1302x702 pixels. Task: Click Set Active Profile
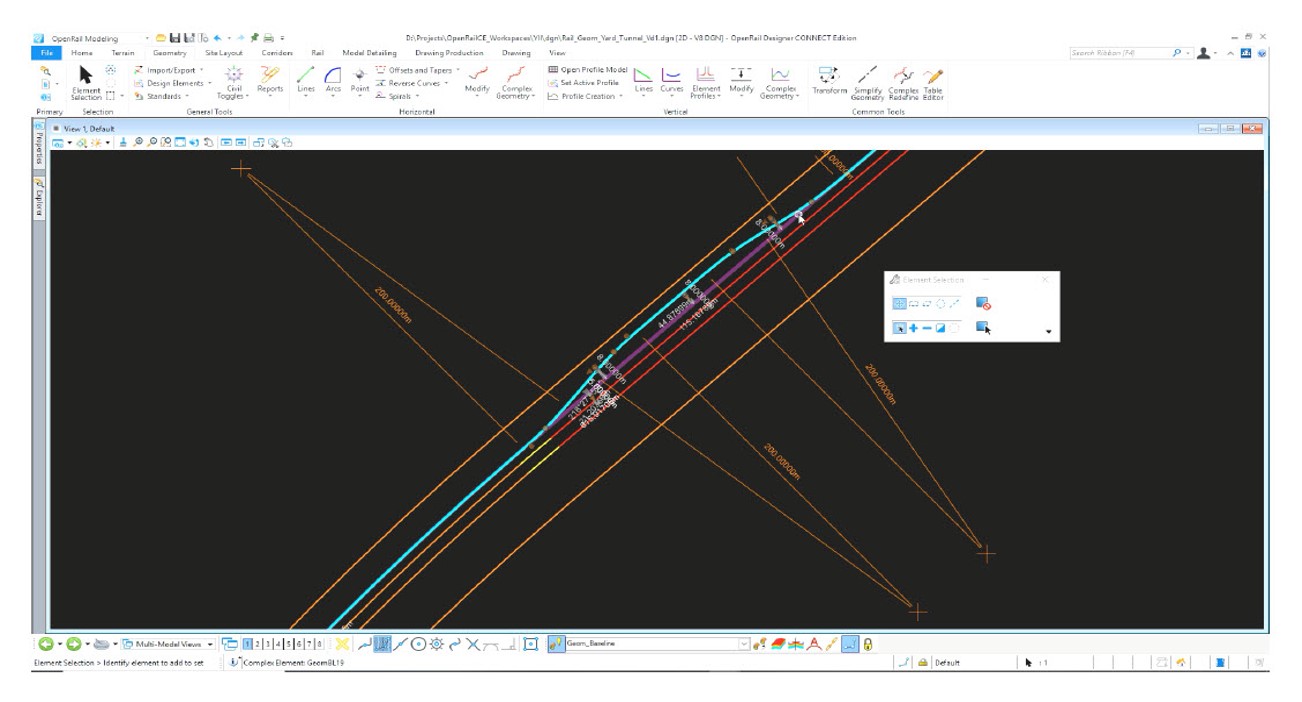(589, 84)
